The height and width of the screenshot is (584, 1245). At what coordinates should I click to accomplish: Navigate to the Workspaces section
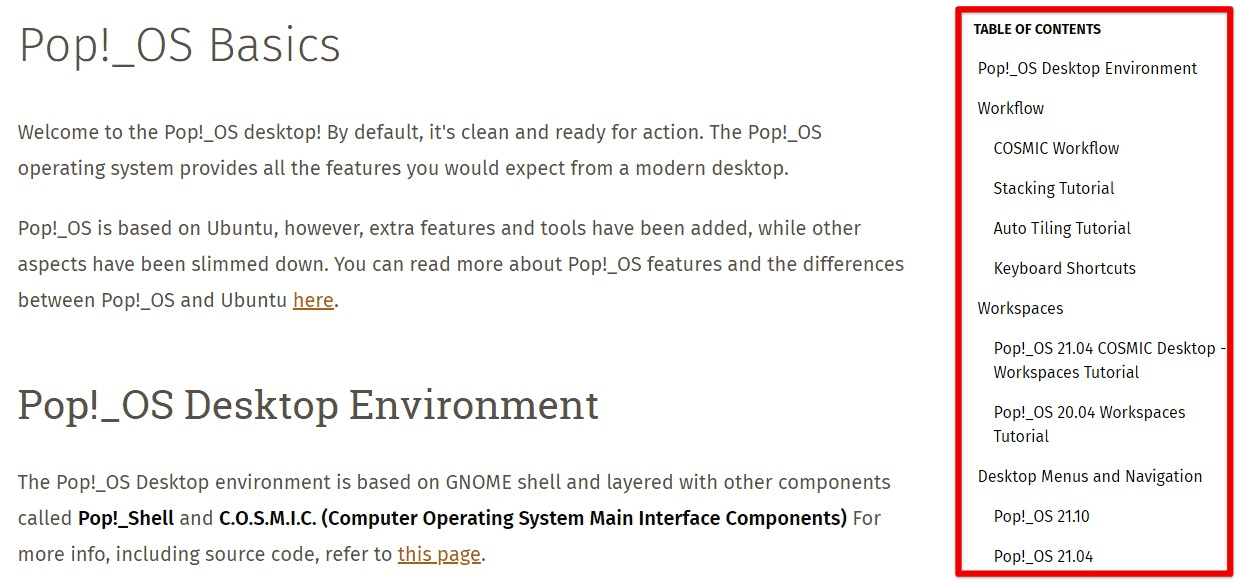tap(1020, 308)
